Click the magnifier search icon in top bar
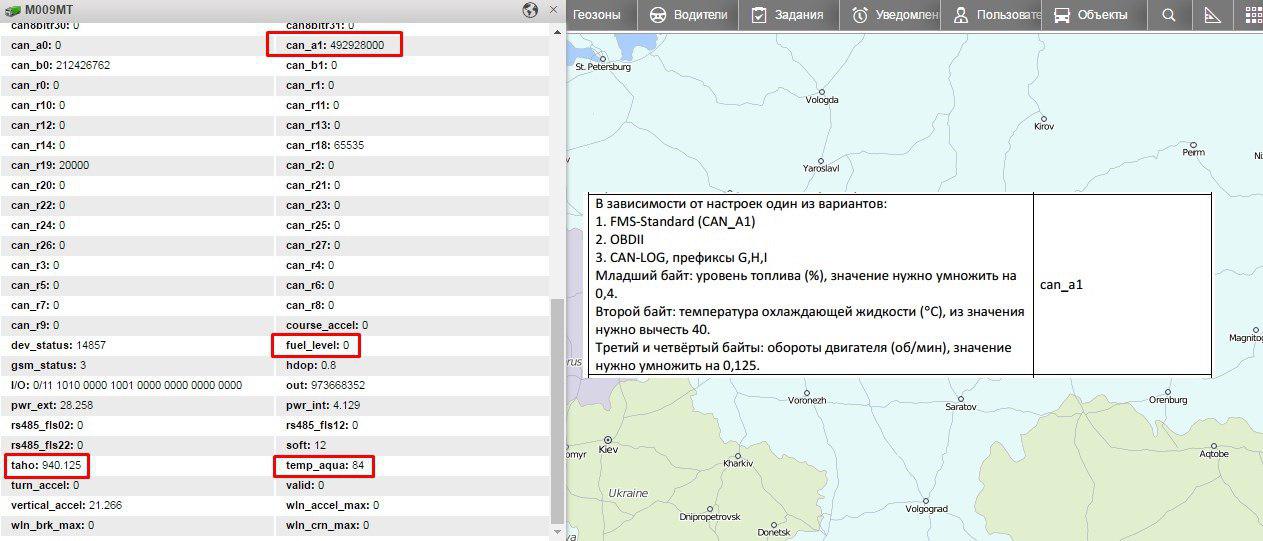Viewport: 1263px width, 541px height. click(x=1168, y=15)
